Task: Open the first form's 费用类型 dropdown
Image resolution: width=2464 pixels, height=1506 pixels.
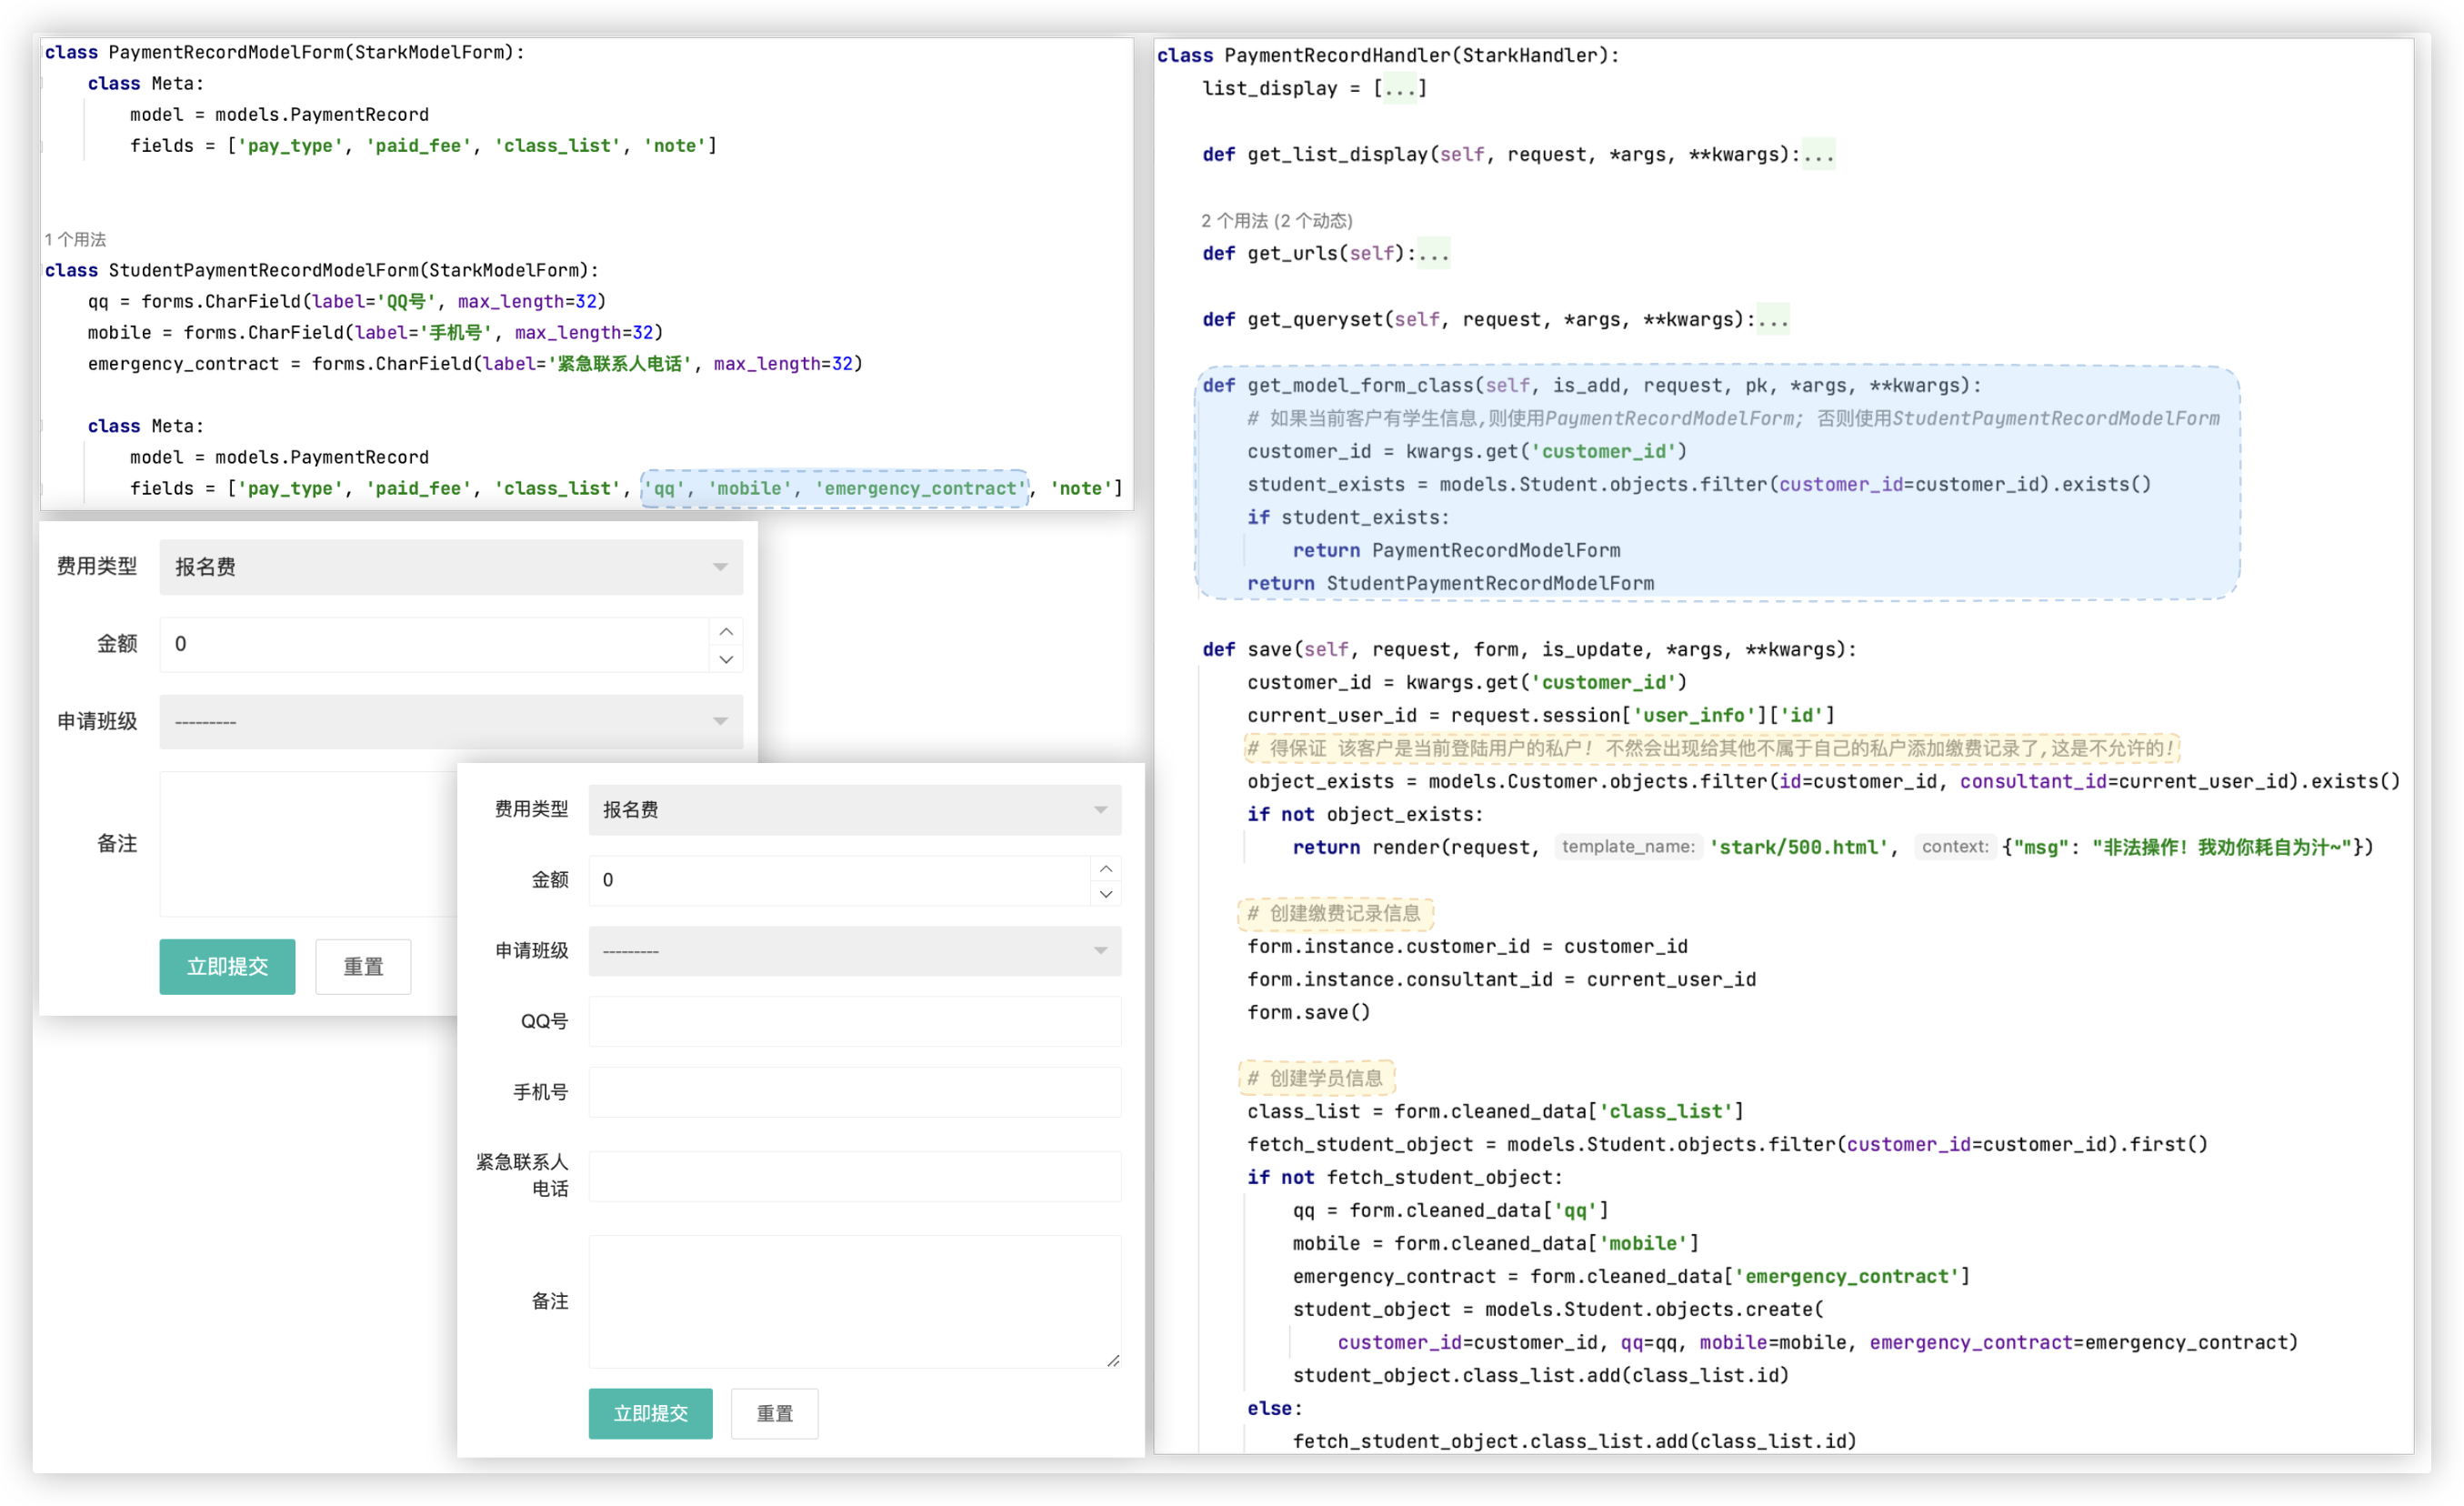Action: (x=450, y=567)
